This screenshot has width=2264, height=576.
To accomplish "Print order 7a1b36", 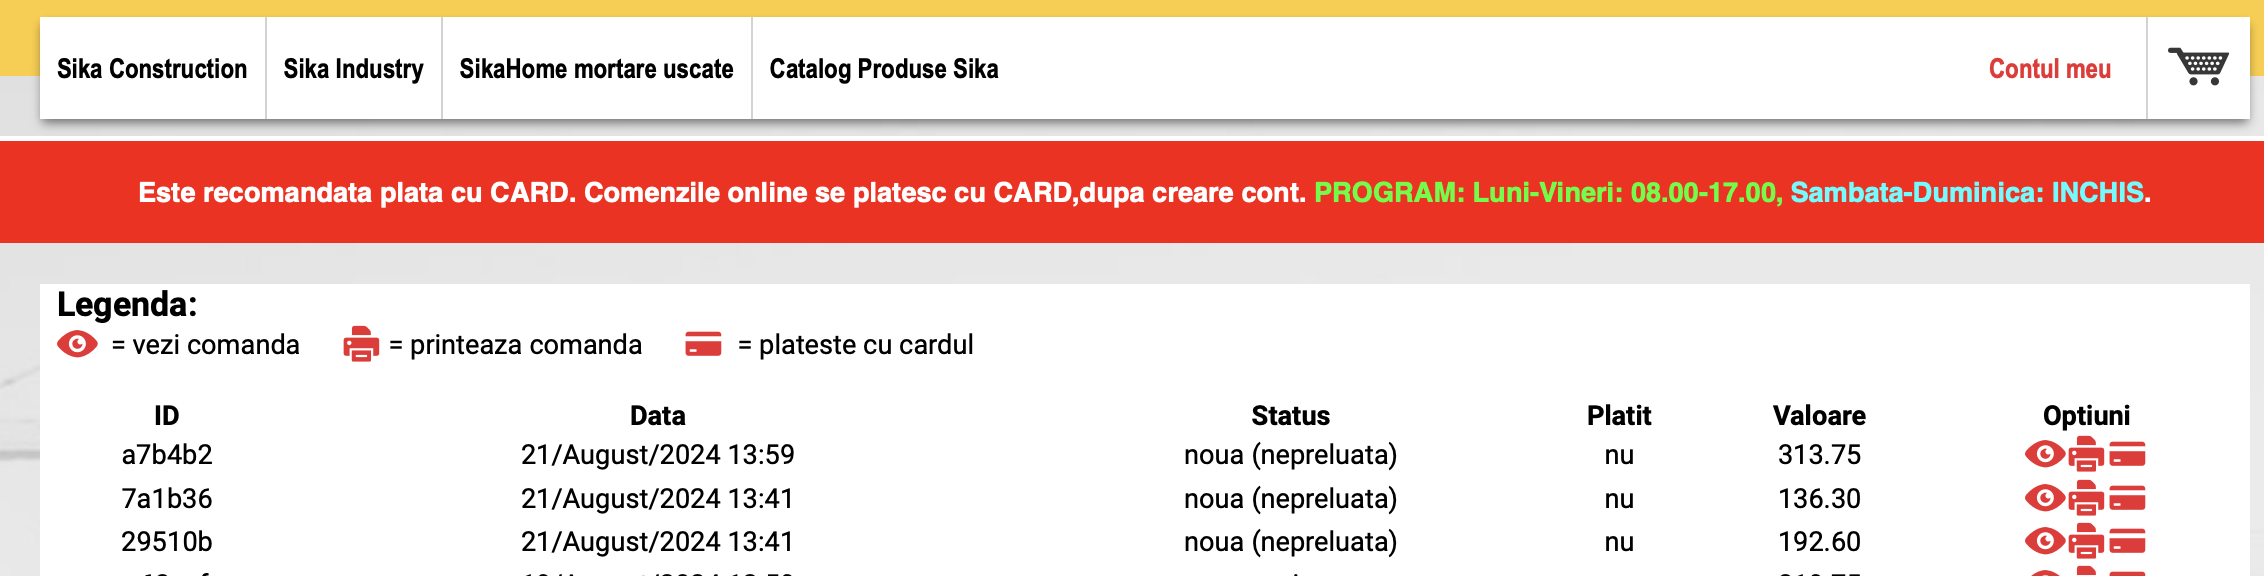I will click(x=2086, y=498).
